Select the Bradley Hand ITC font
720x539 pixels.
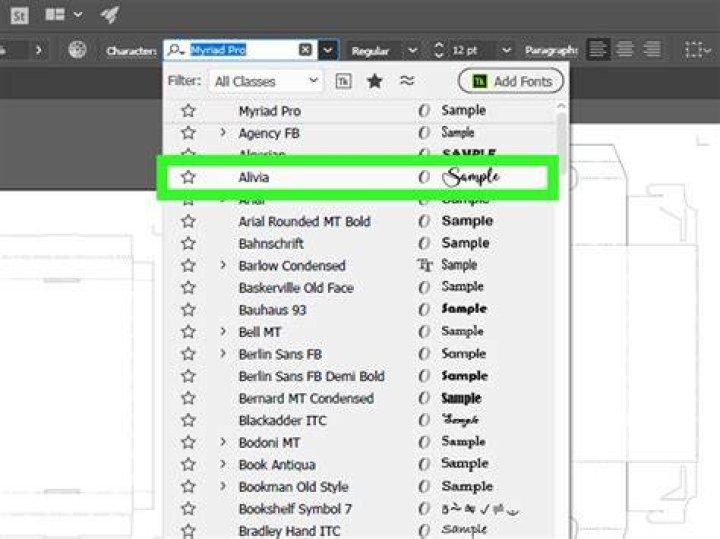[x=289, y=531]
